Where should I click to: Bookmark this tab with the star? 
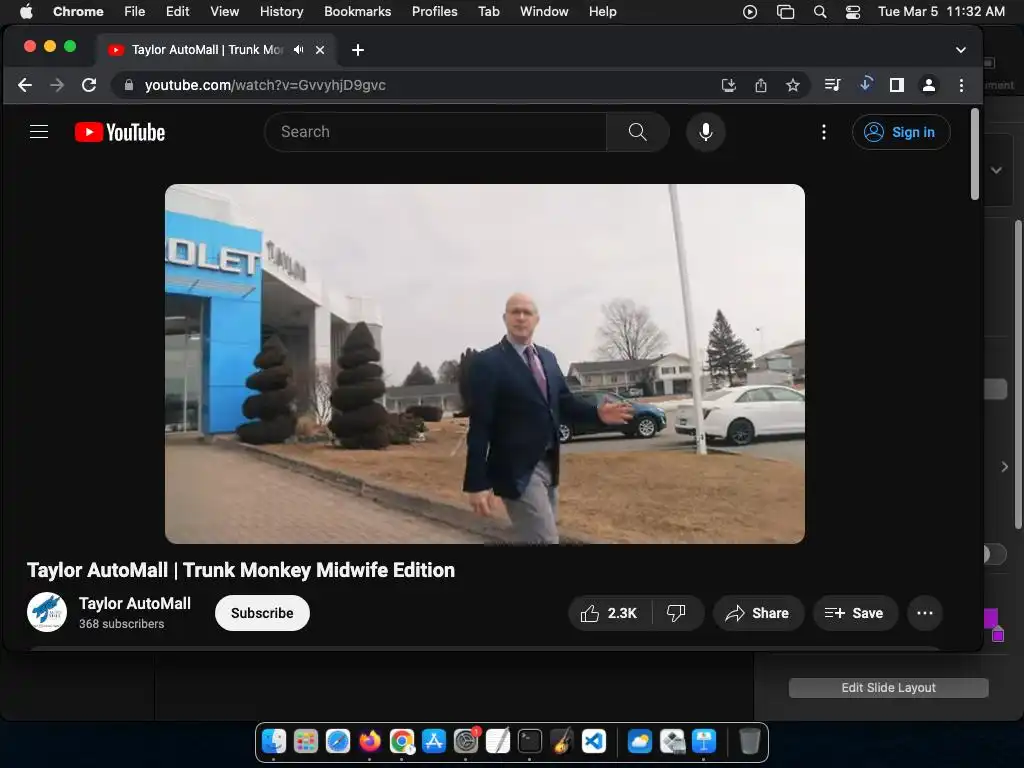[793, 85]
